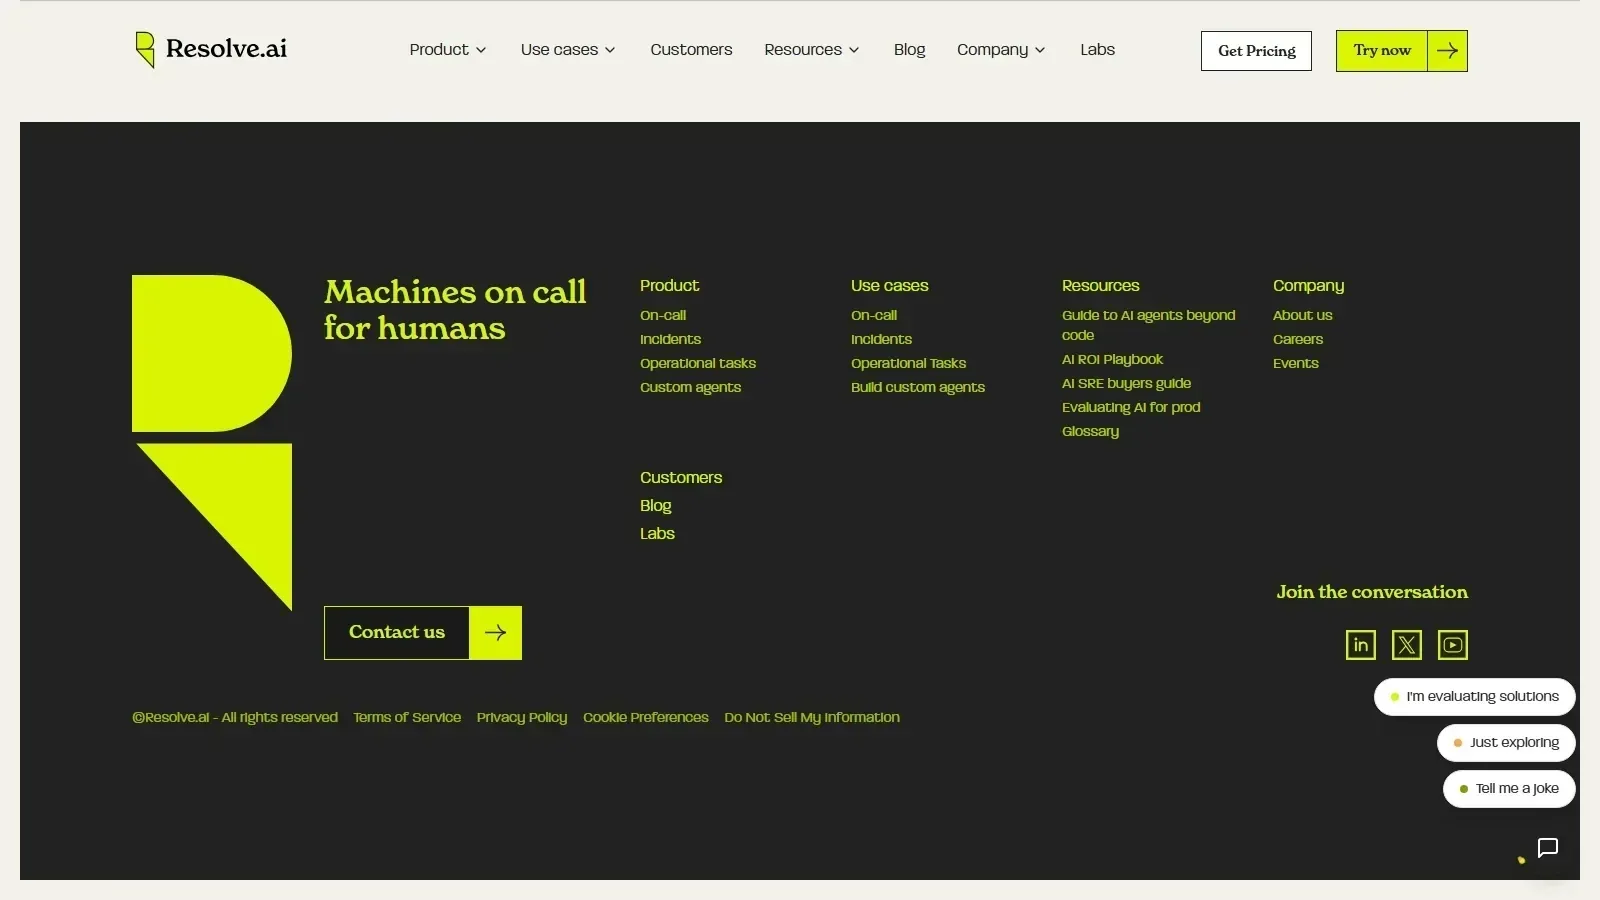
Task: Click the Get Pricing button
Action: 1256,51
